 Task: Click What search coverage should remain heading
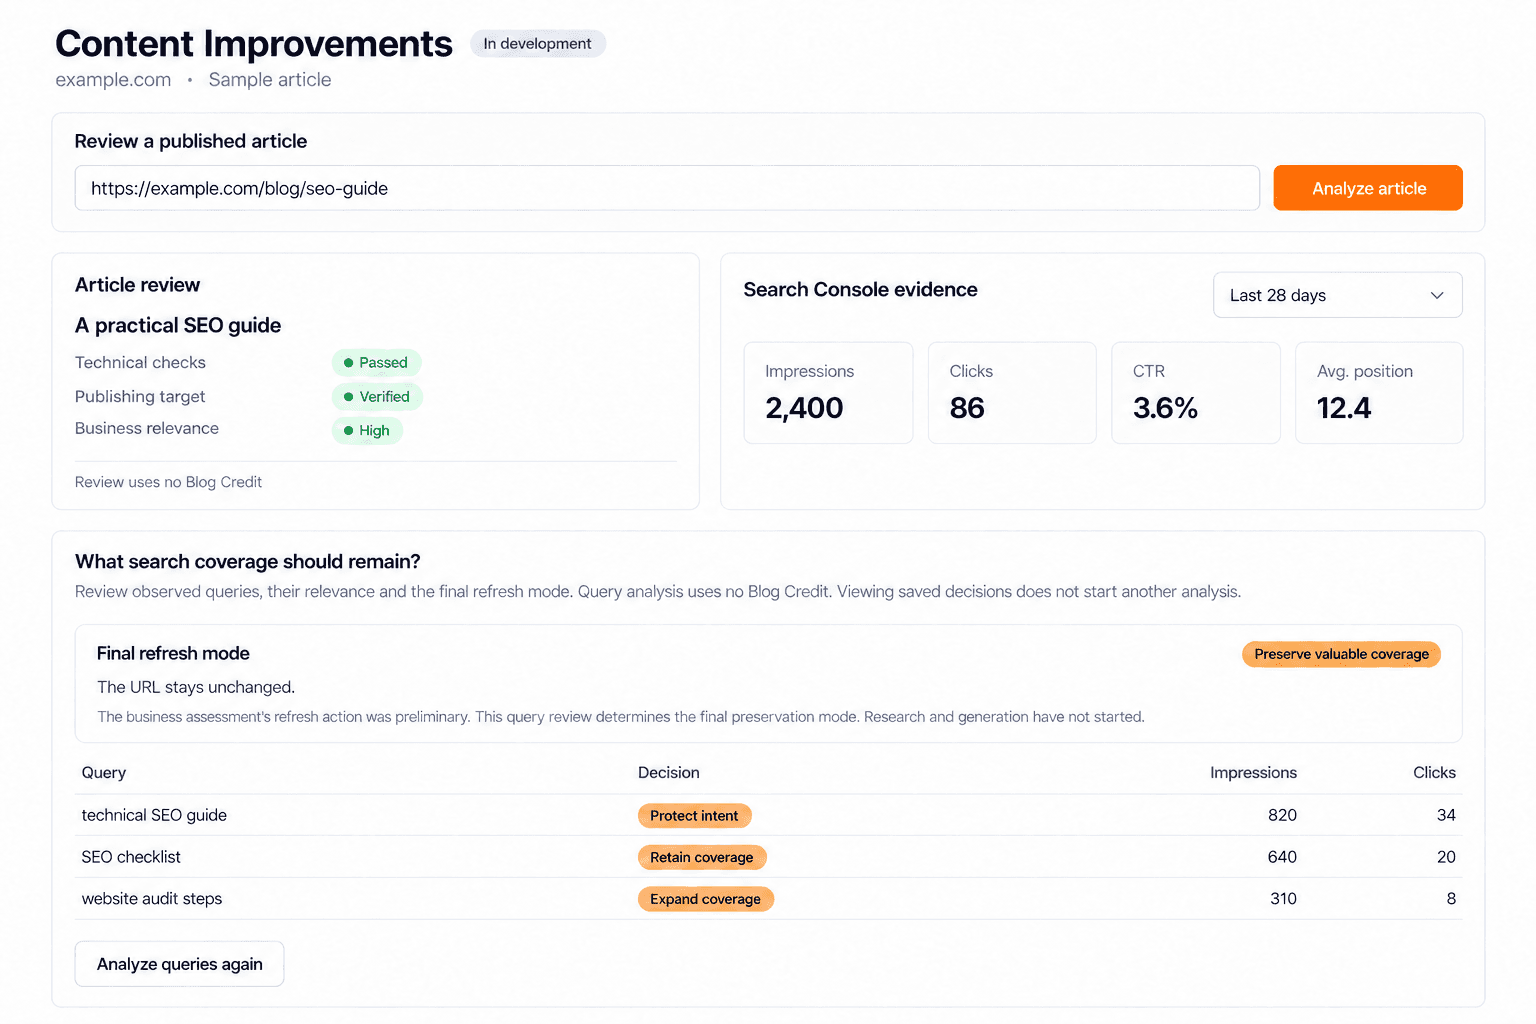pyautogui.click(x=248, y=561)
